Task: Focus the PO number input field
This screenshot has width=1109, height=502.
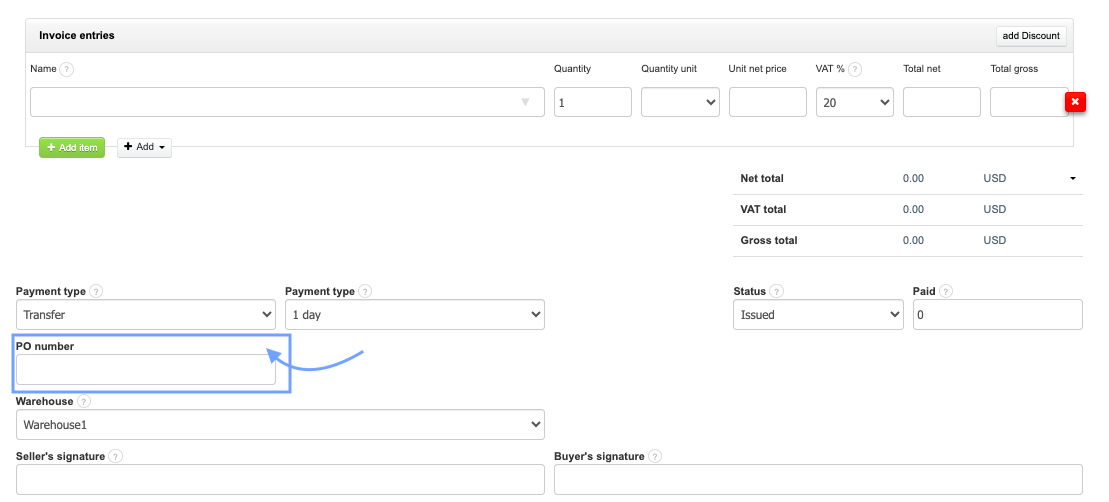Action: click(145, 369)
